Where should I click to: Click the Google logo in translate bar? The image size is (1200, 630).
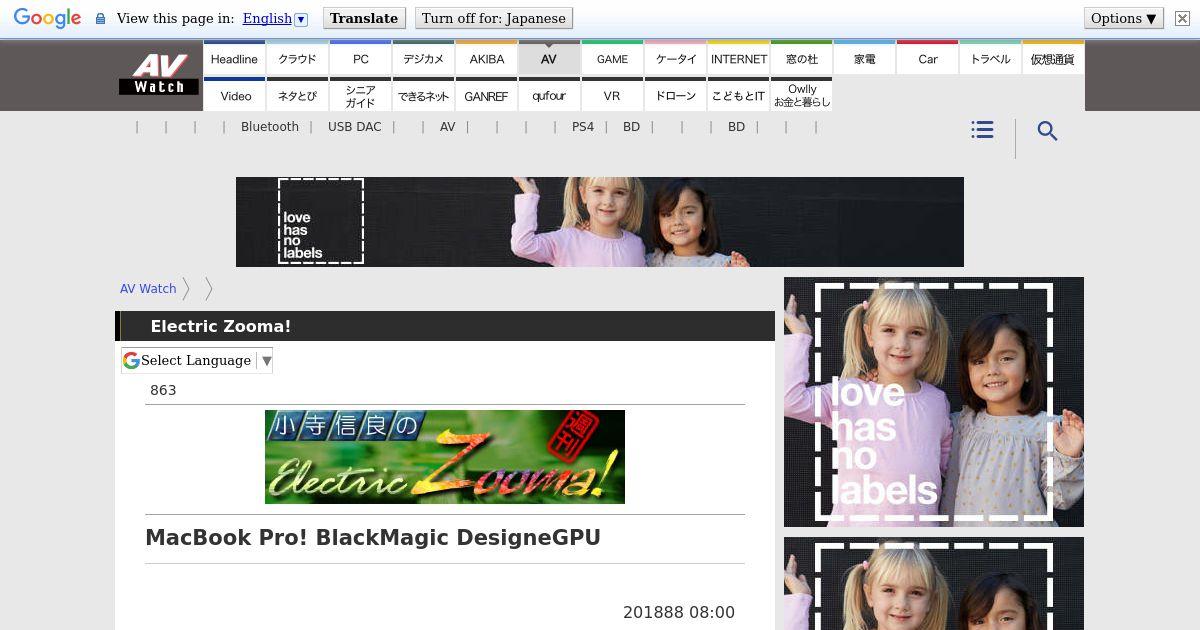[47, 19]
